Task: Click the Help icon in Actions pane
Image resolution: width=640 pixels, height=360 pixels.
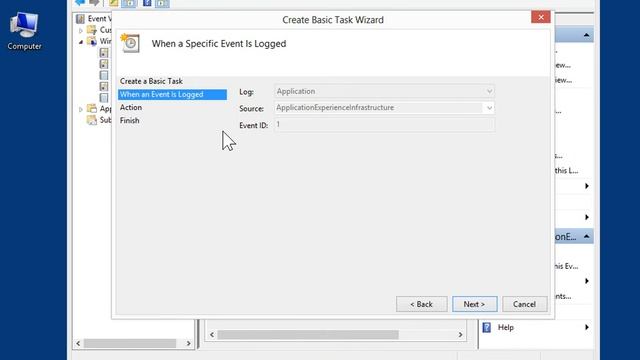Action: [x=487, y=327]
